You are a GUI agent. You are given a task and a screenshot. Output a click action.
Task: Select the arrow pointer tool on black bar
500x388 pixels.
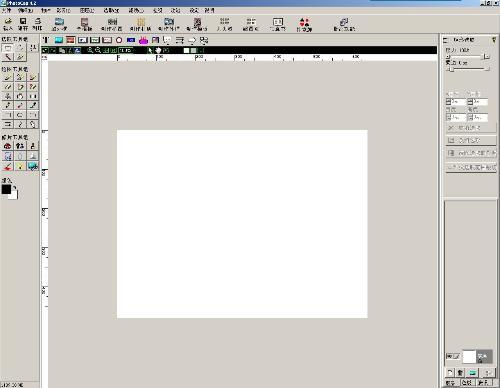coord(150,50)
